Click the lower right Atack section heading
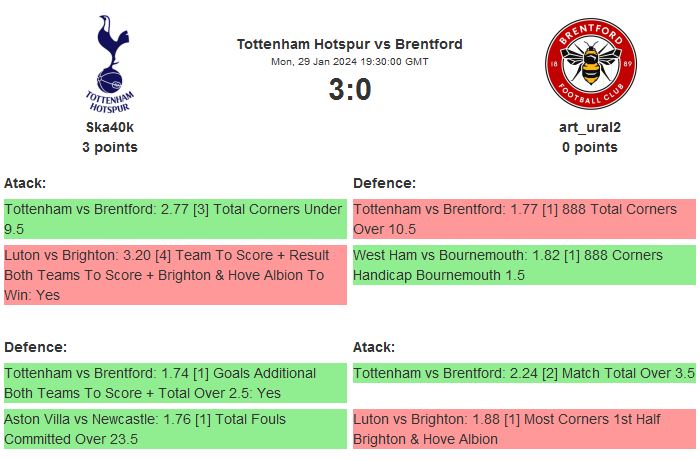 tap(374, 347)
